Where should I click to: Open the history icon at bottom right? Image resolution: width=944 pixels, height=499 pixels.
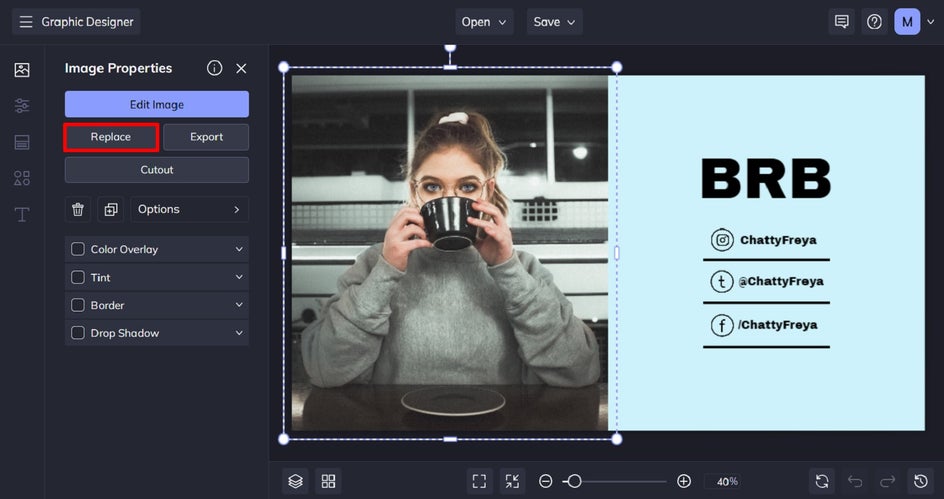pos(920,481)
